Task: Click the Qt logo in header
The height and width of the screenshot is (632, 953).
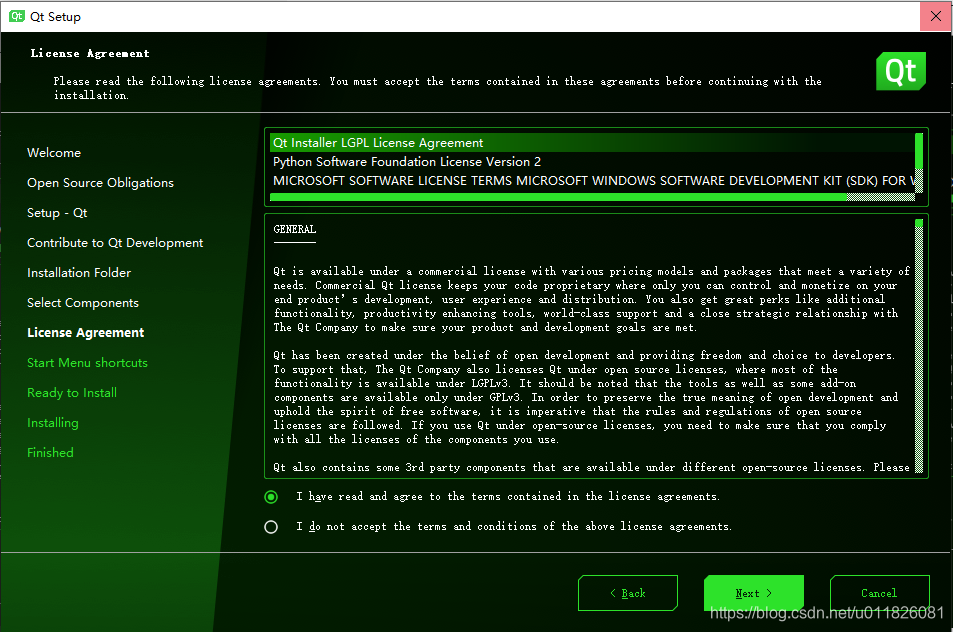Action: click(x=901, y=71)
